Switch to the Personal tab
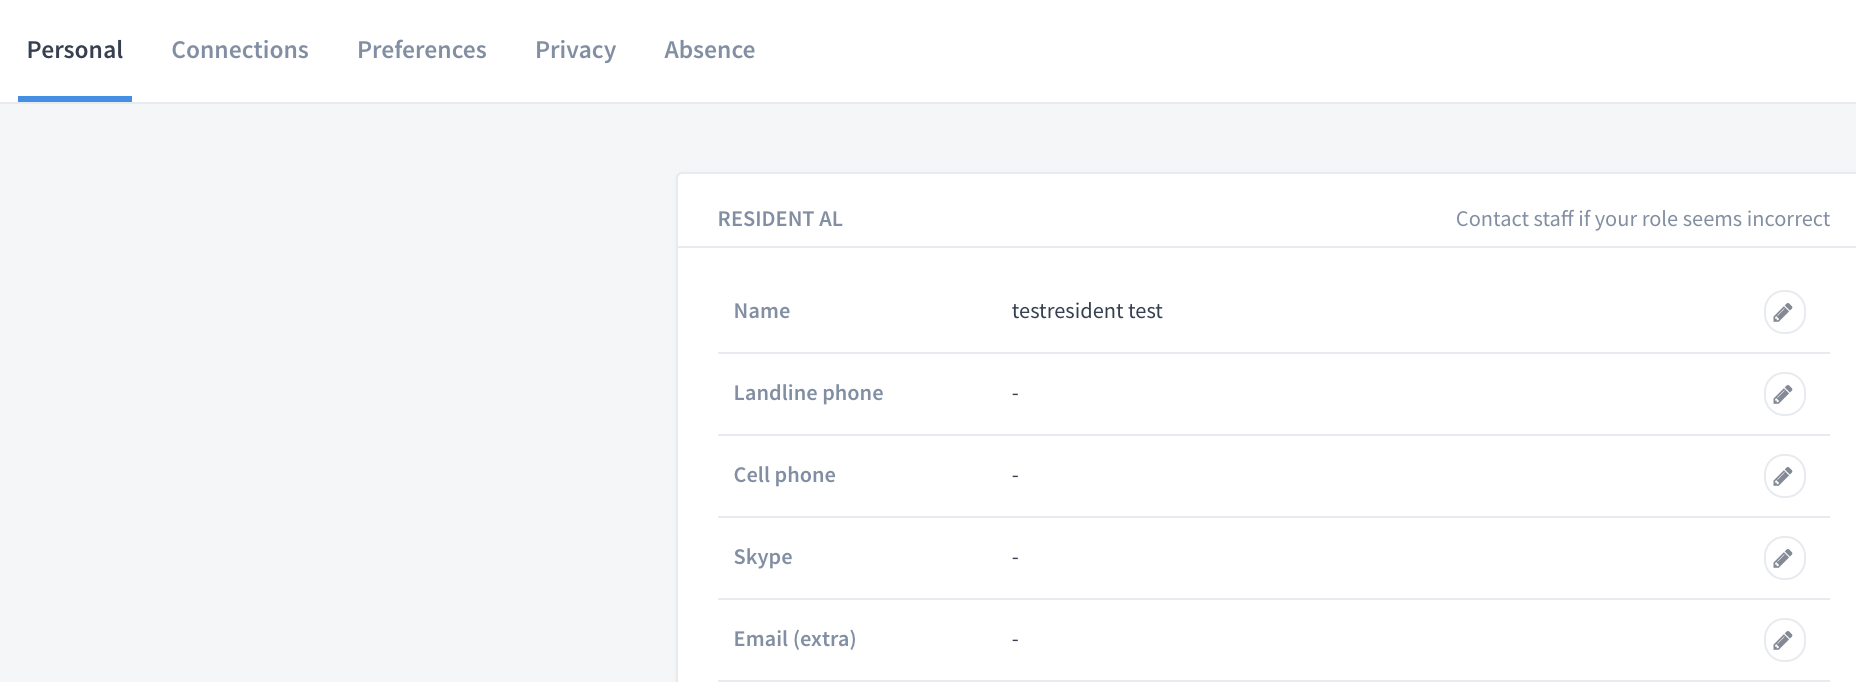This screenshot has height=682, width=1856. click(75, 50)
